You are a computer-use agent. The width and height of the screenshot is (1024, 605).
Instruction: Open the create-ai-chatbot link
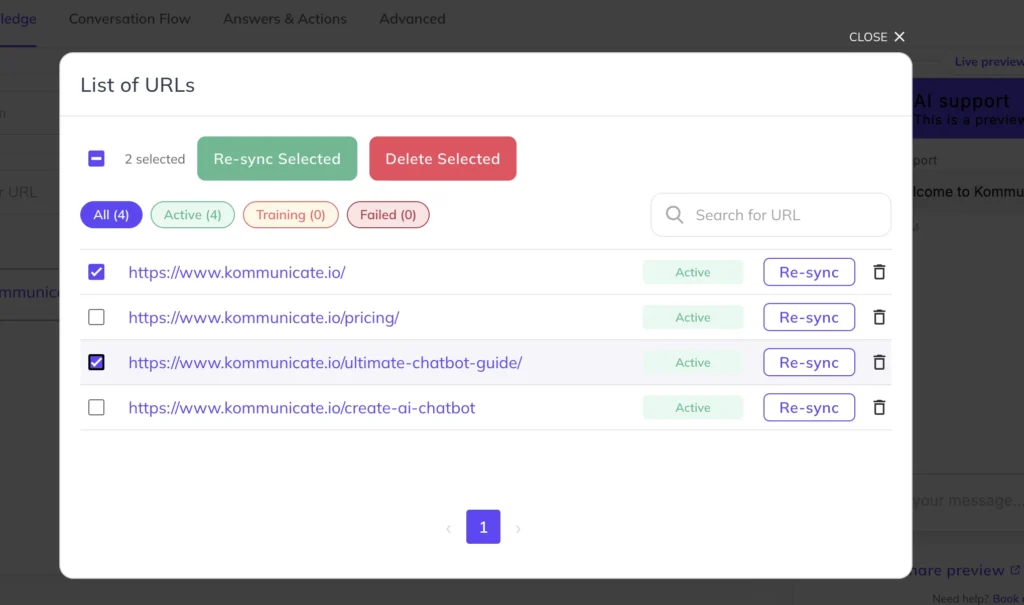(x=302, y=407)
